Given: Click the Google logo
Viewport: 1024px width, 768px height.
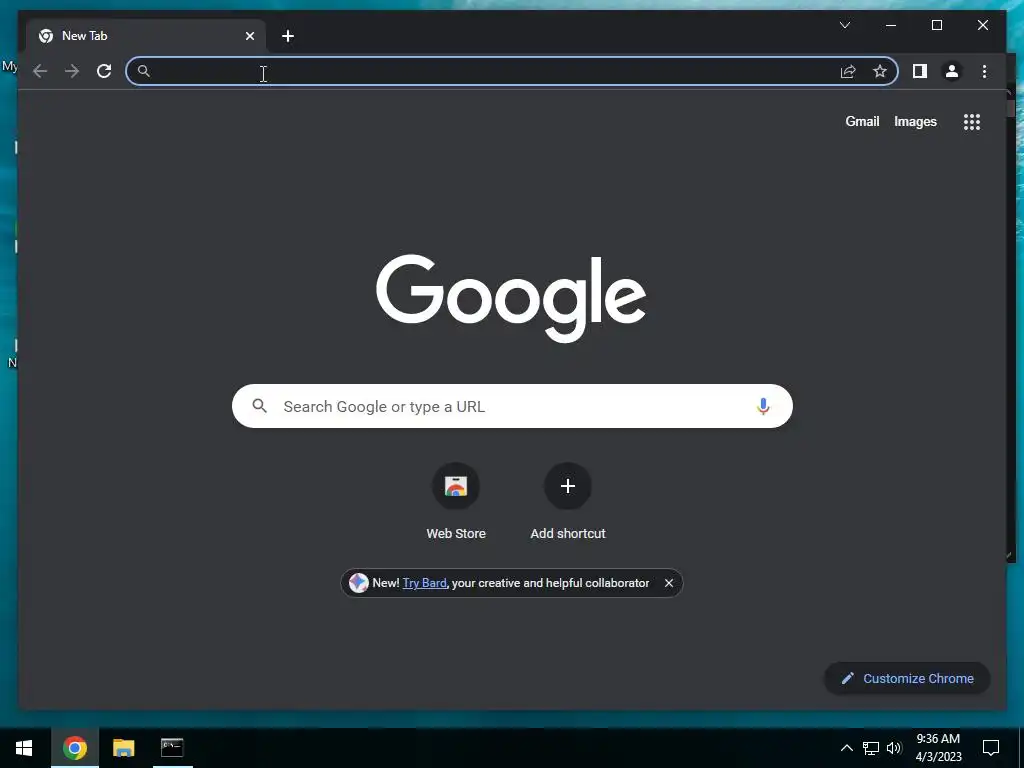Looking at the screenshot, I should 511,298.
